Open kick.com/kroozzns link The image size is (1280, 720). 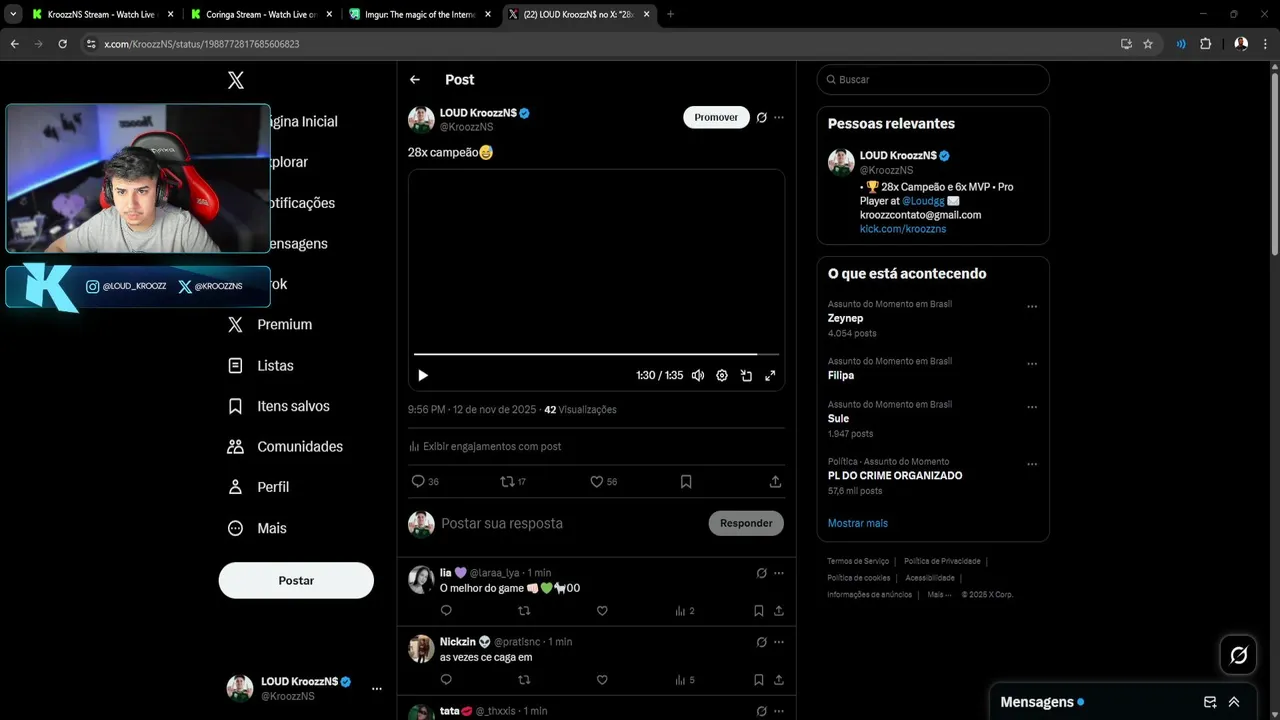903,229
